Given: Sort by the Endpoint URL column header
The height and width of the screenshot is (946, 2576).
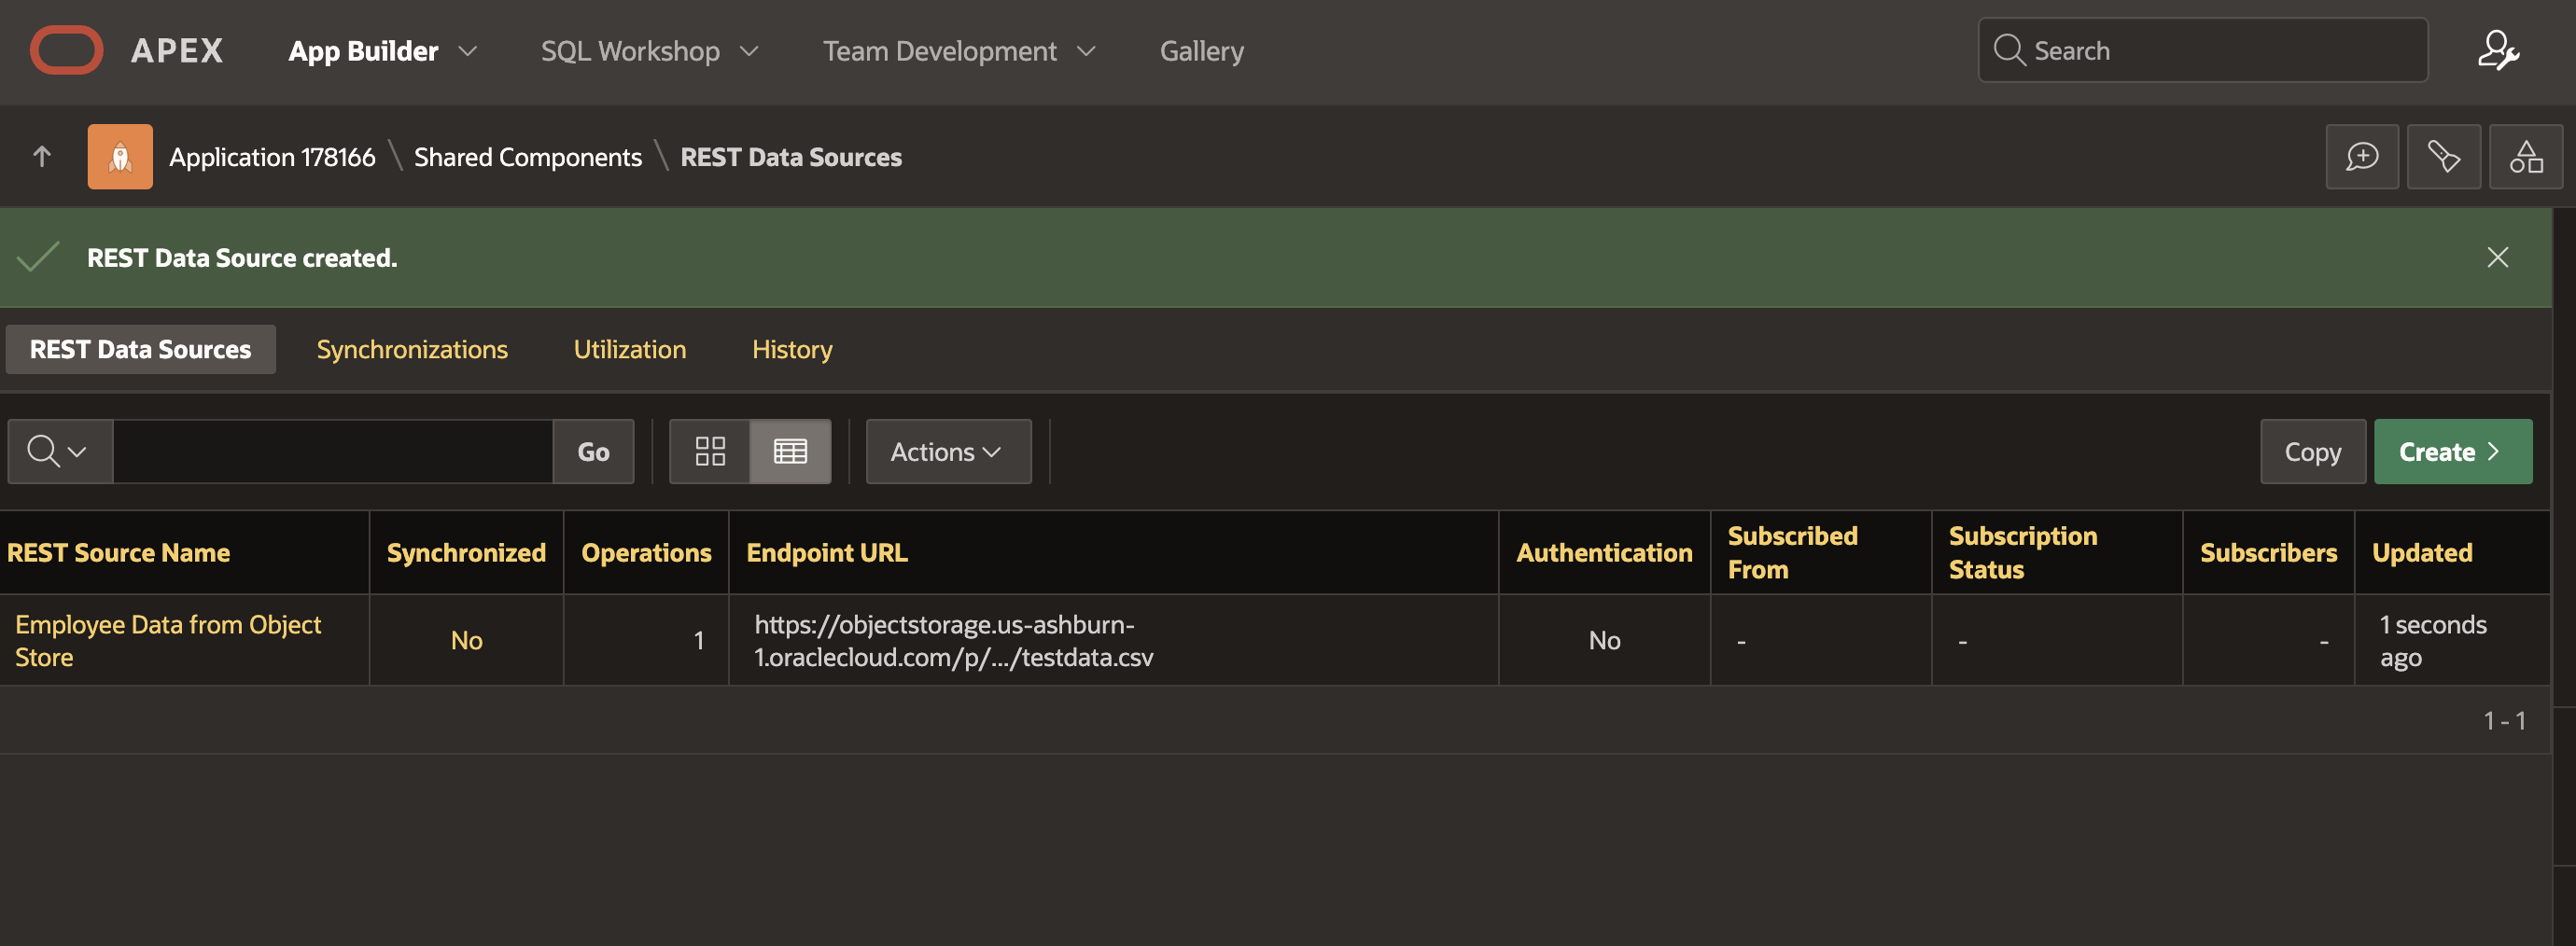Looking at the screenshot, I should click(x=827, y=553).
